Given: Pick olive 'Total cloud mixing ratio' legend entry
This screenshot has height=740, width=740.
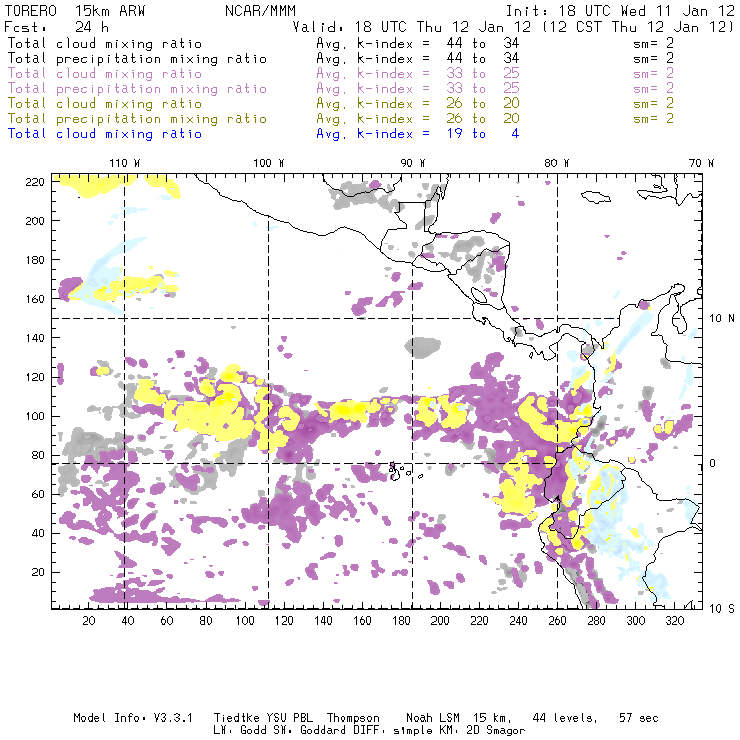Looking at the screenshot, I should (x=105, y=103).
